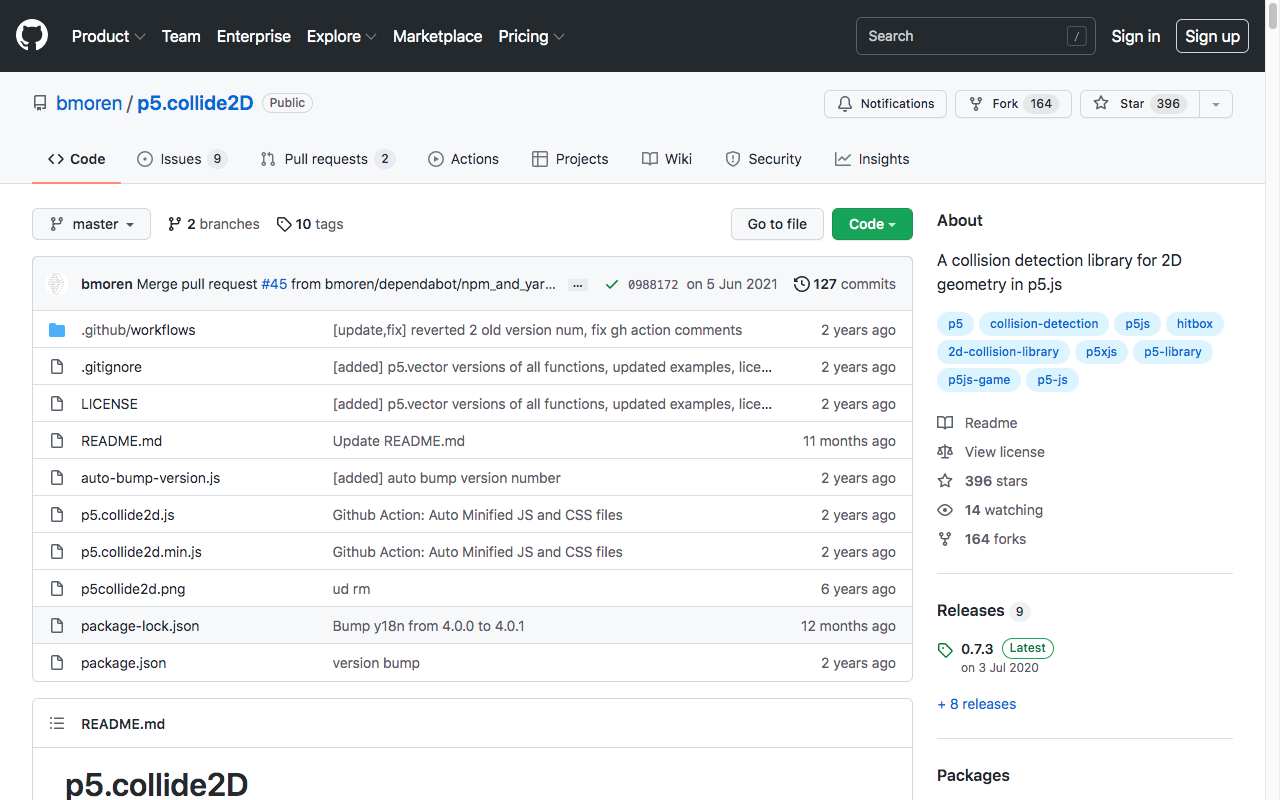Click the collision-detection topic tag
The image size is (1280, 800).
click(1044, 324)
